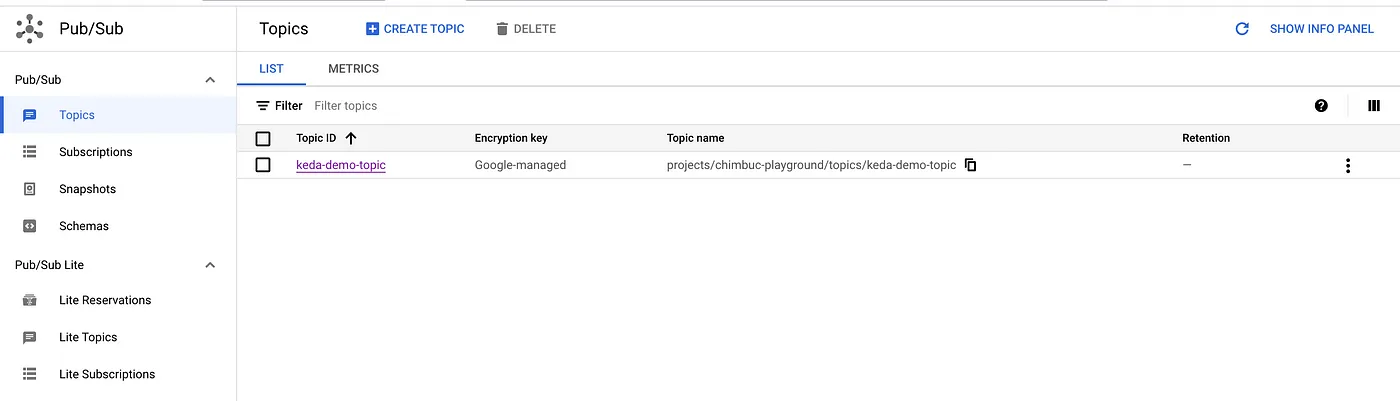Open the column display options icon
Viewport: 1400px width, 401px height.
click(x=1374, y=106)
